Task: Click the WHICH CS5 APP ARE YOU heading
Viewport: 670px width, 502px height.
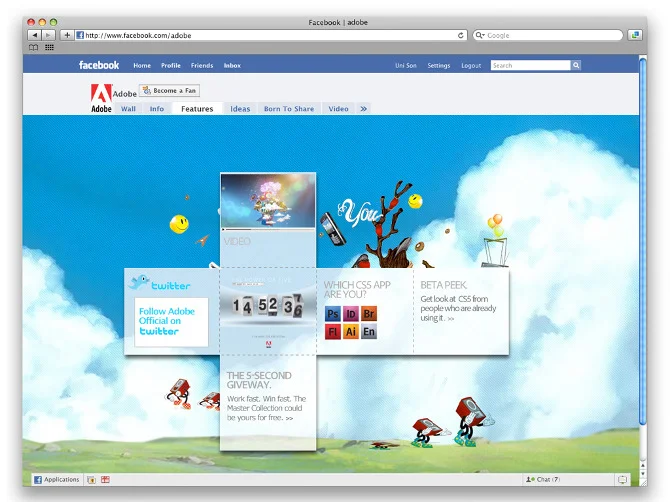Action: click(x=357, y=290)
